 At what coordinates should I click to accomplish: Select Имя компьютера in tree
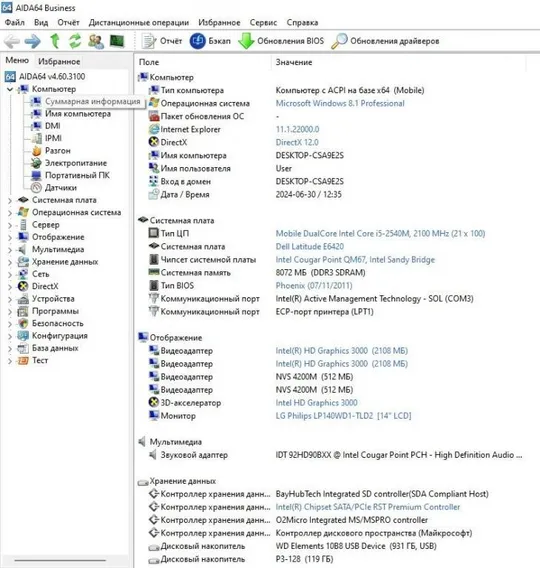click(78, 114)
